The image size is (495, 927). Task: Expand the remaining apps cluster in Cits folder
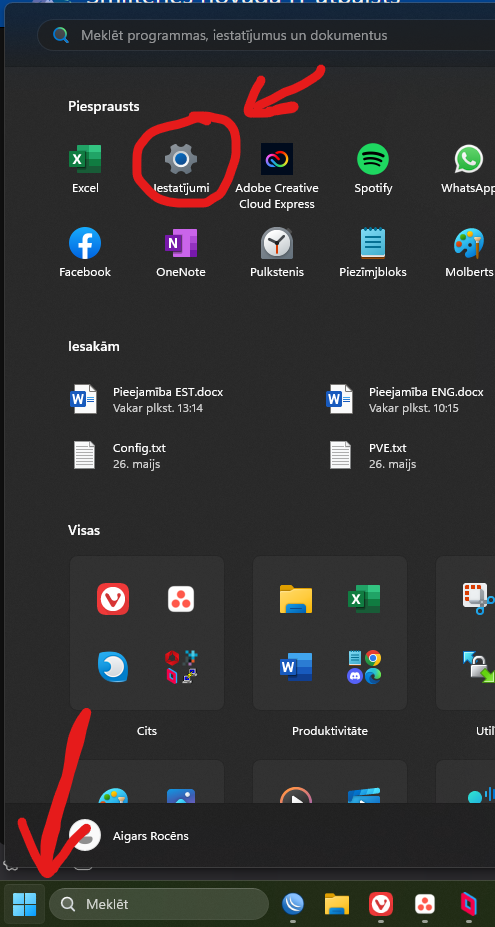181,667
